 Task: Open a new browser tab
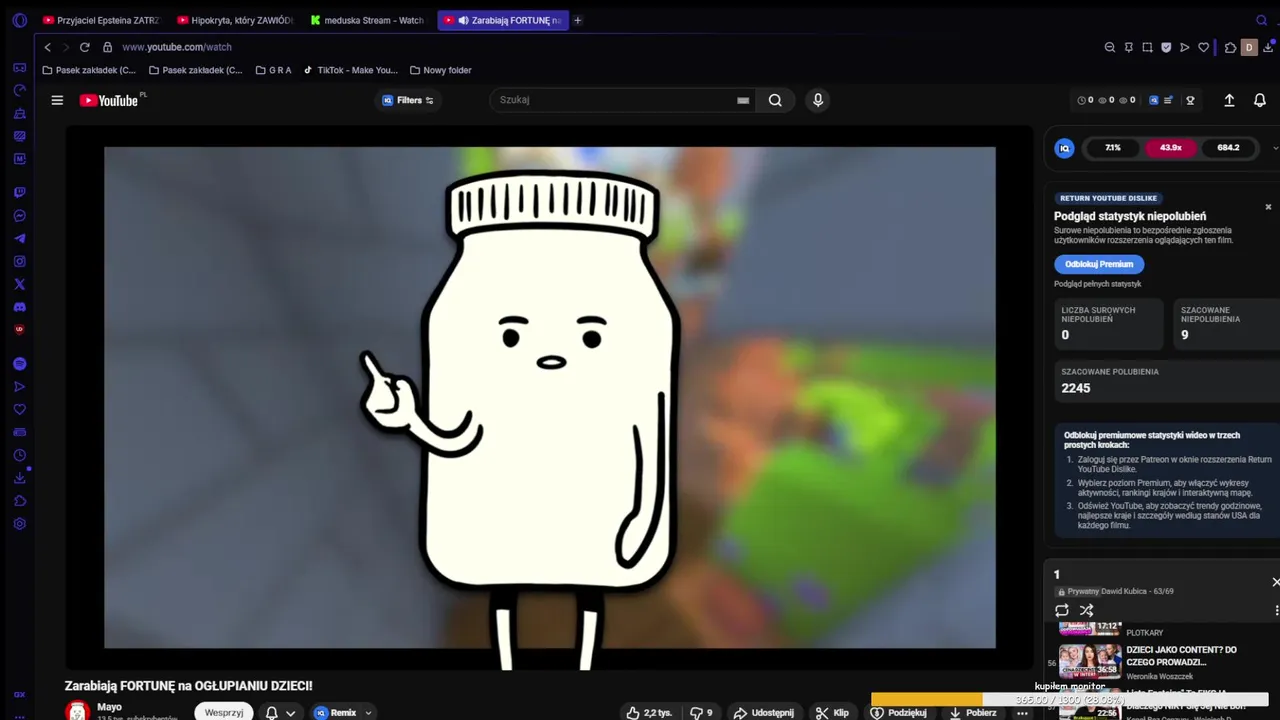(x=578, y=20)
